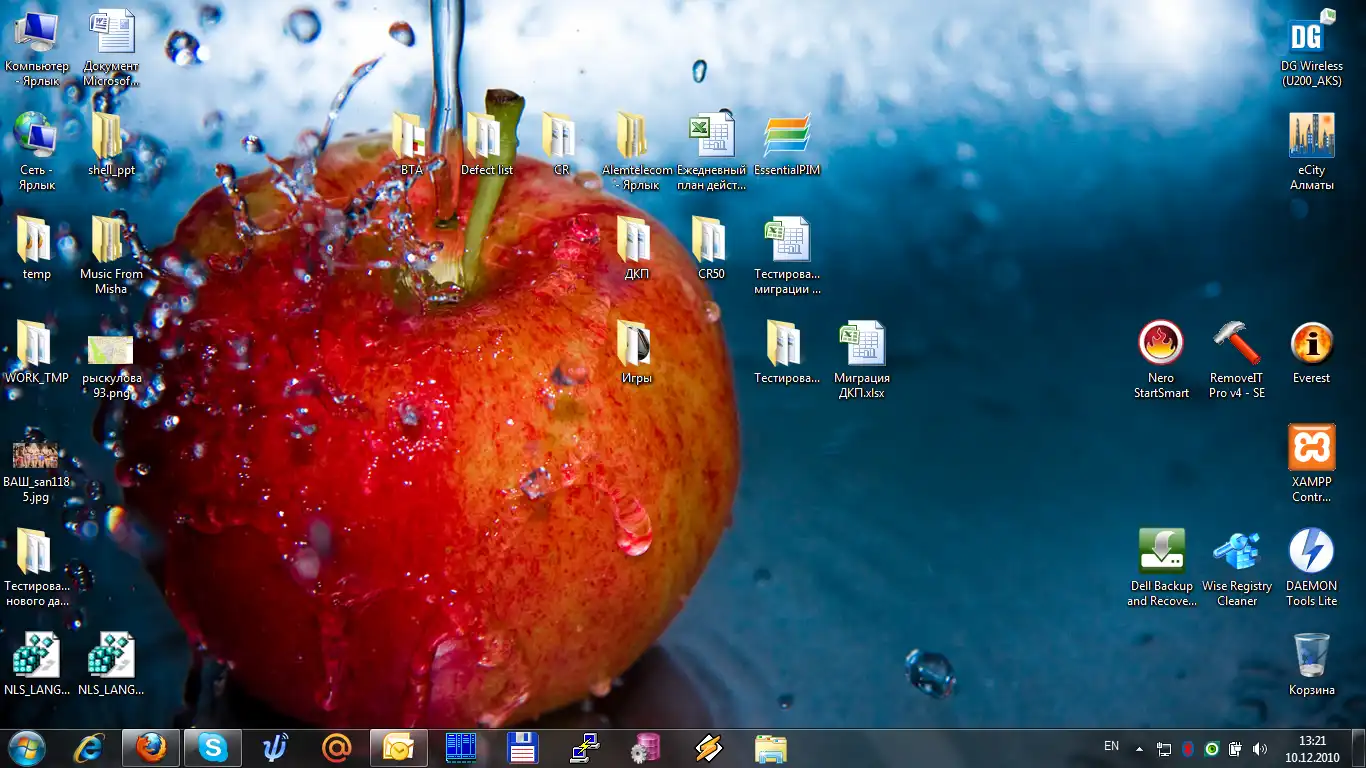
Task: Select the Everest desktop shortcut
Action: [x=1311, y=345]
